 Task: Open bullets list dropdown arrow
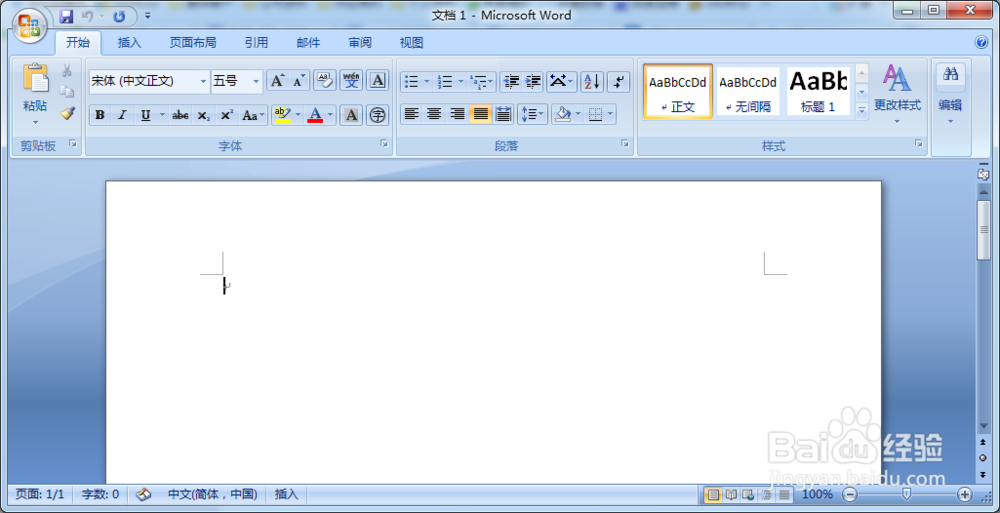(427, 81)
